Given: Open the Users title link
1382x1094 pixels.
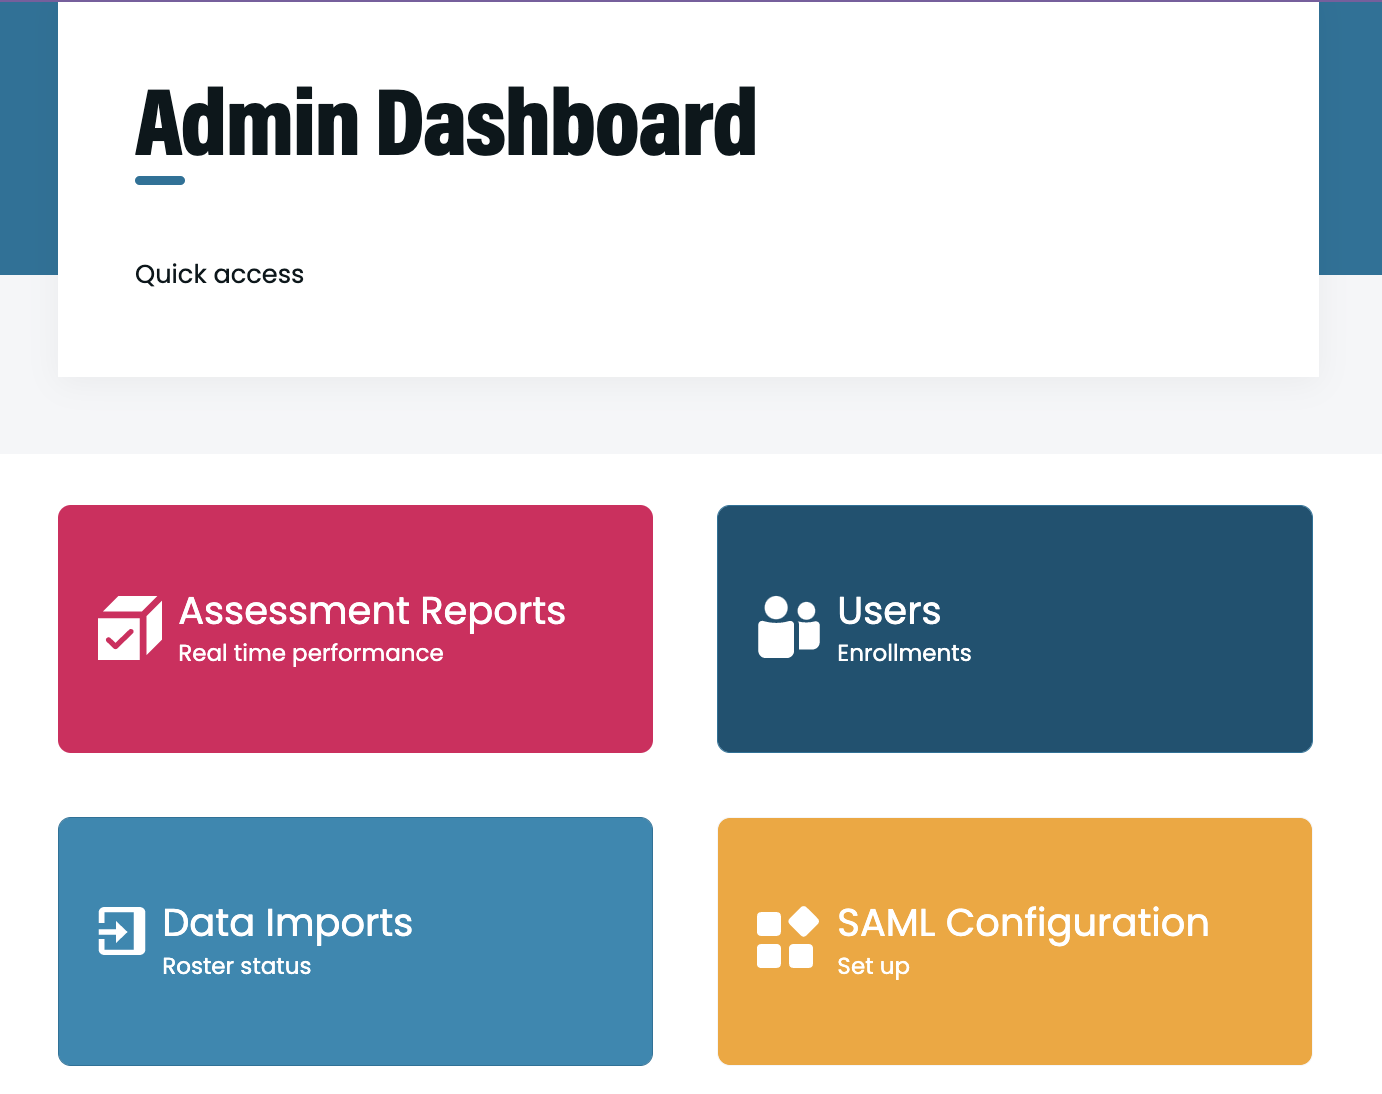Looking at the screenshot, I should pyautogui.click(x=889, y=611).
